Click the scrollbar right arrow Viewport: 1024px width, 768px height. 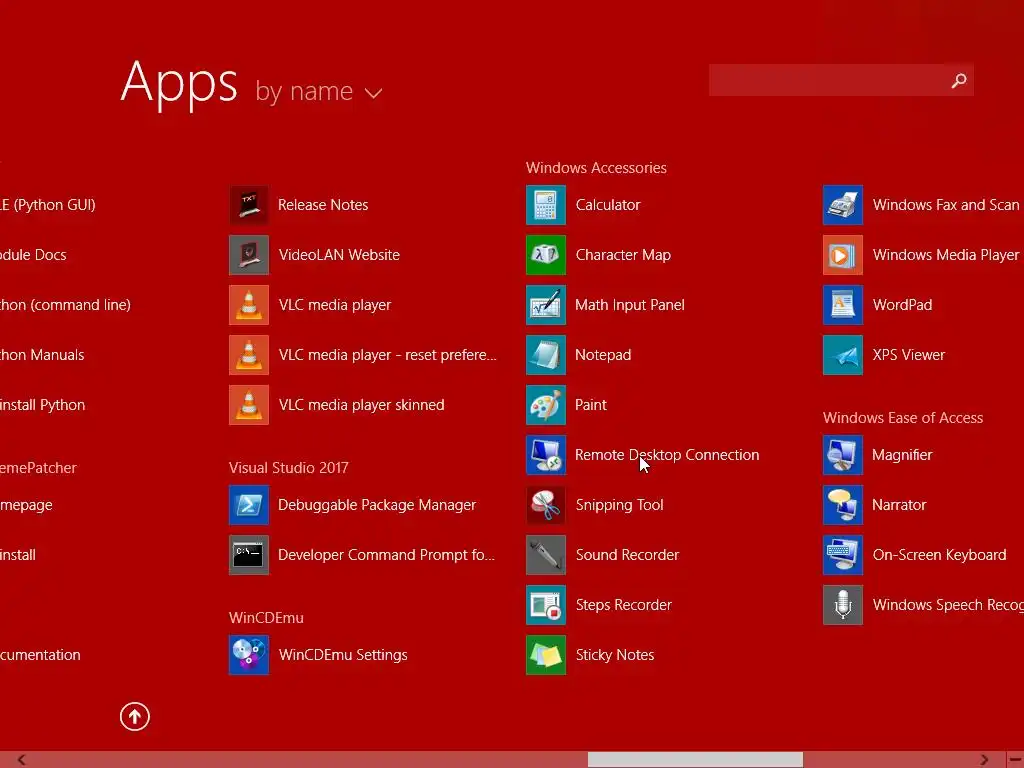984,760
